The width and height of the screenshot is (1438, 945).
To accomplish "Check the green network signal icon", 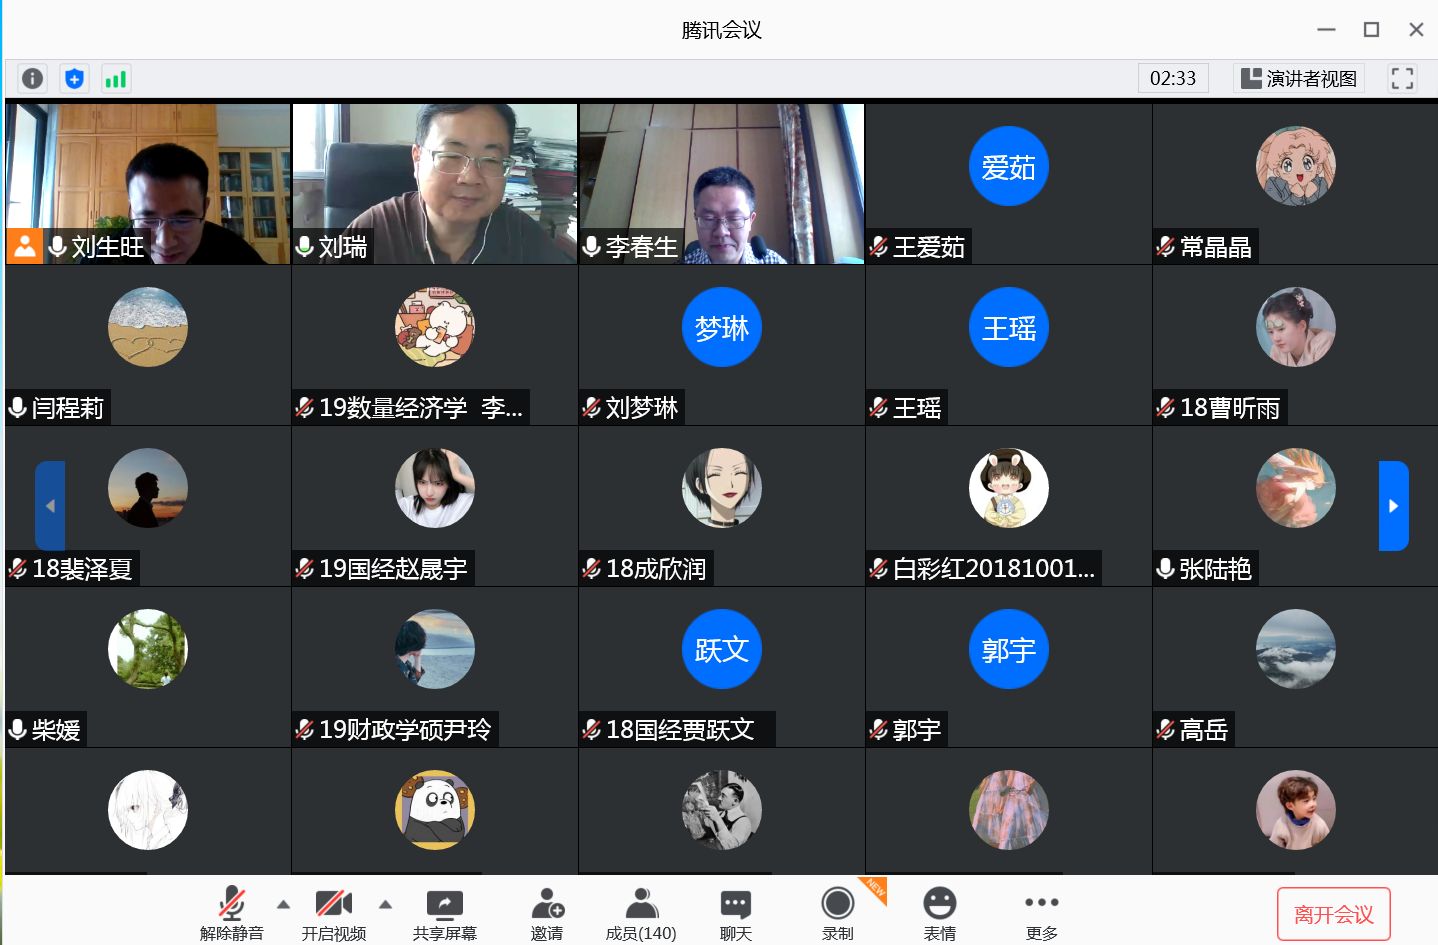I will pyautogui.click(x=116, y=78).
